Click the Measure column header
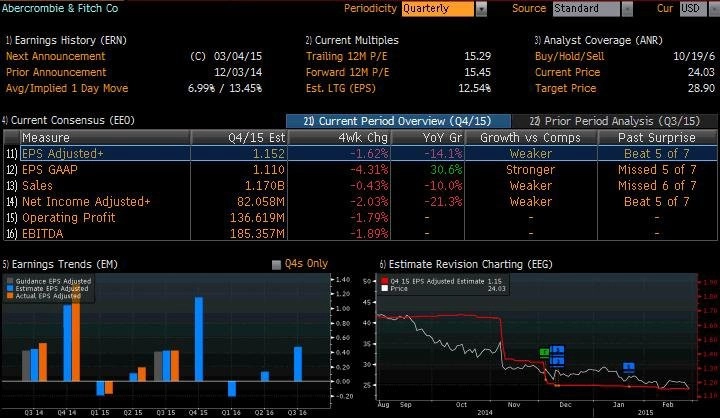Viewport: 720px width, 418px height. coord(104,137)
